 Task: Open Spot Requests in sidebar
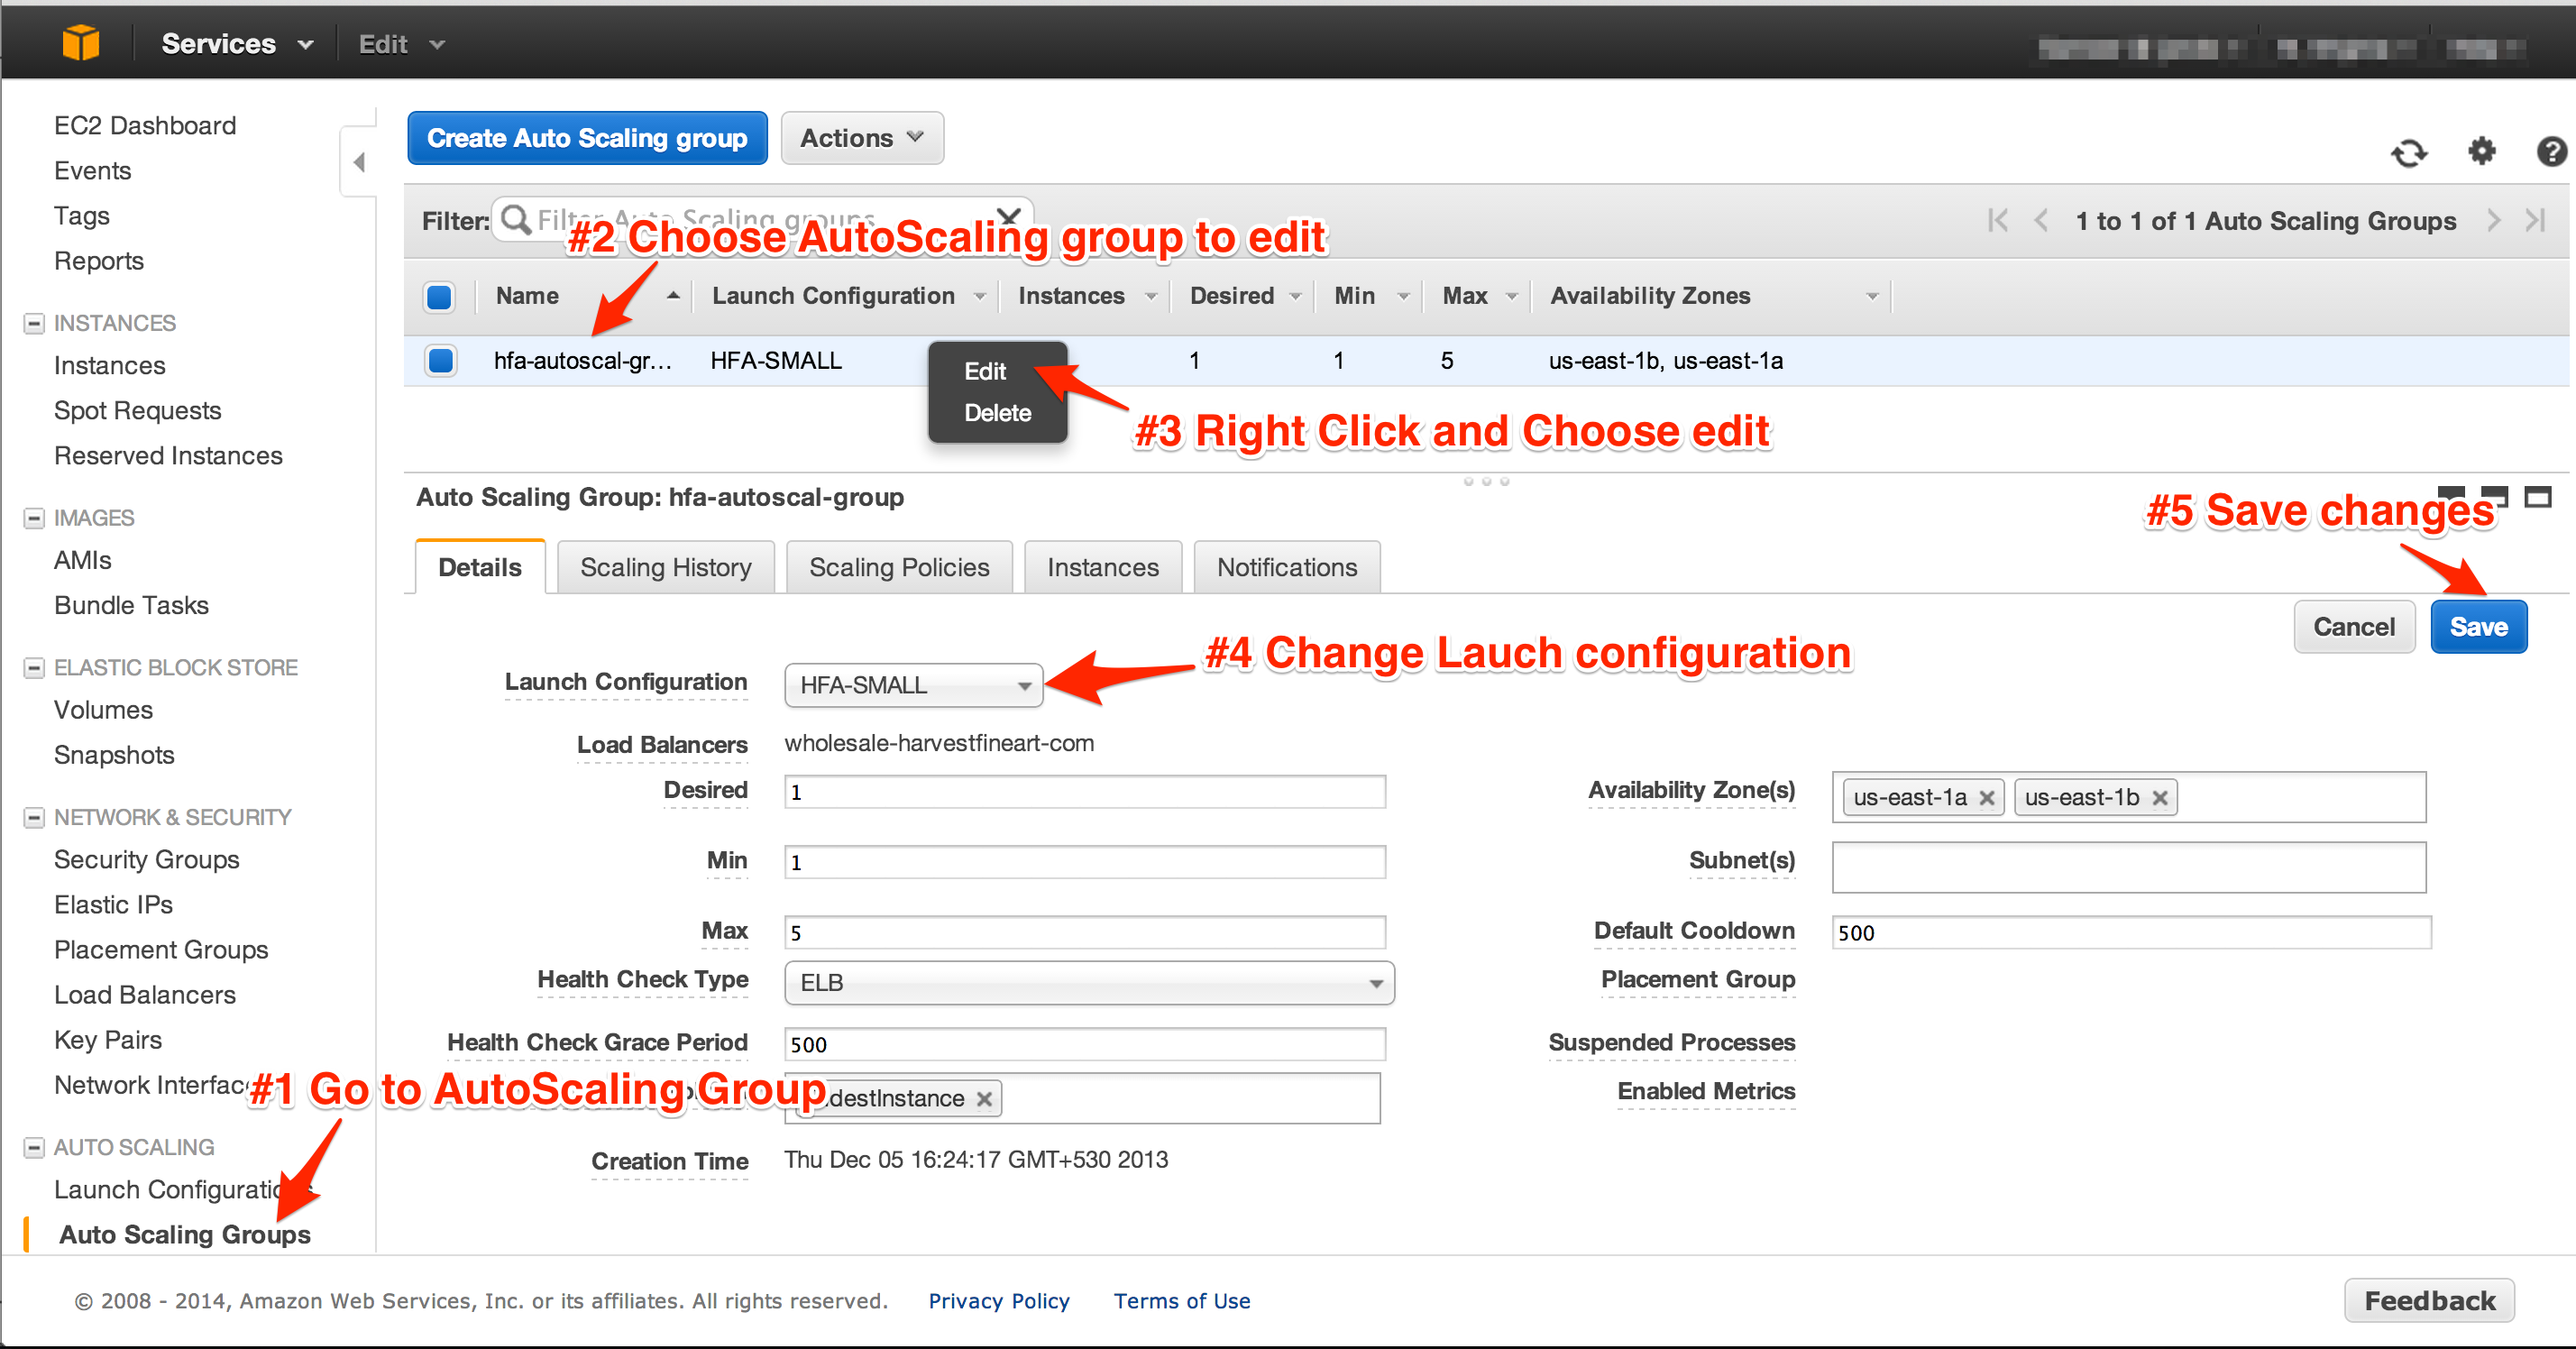click(x=137, y=410)
